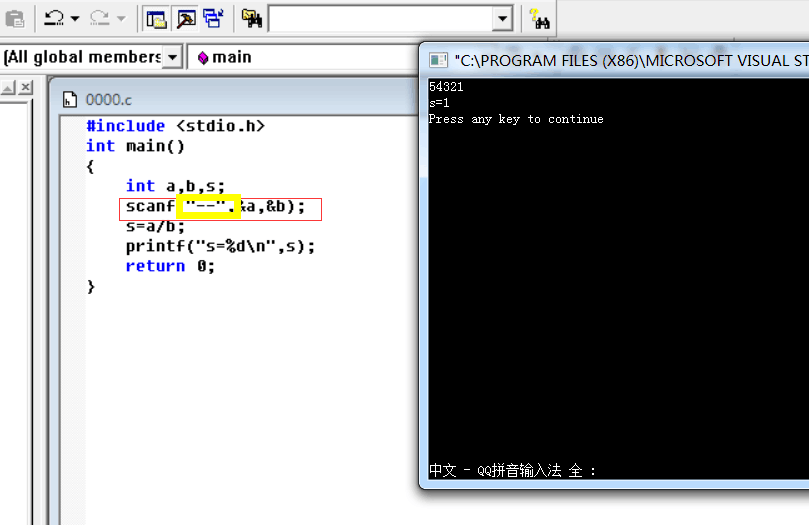Image resolution: width=809 pixels, height=525 pixels.
Task: Click the console window title bar
Action: (x=615, y=60)
